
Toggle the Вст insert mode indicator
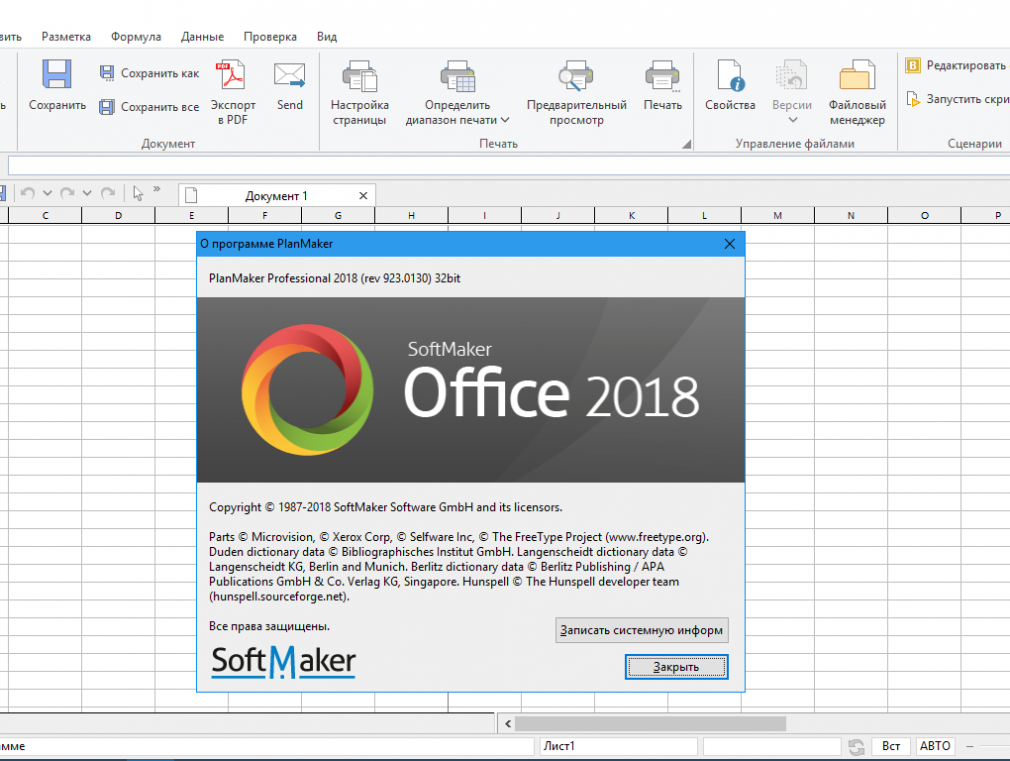[891, 746]
